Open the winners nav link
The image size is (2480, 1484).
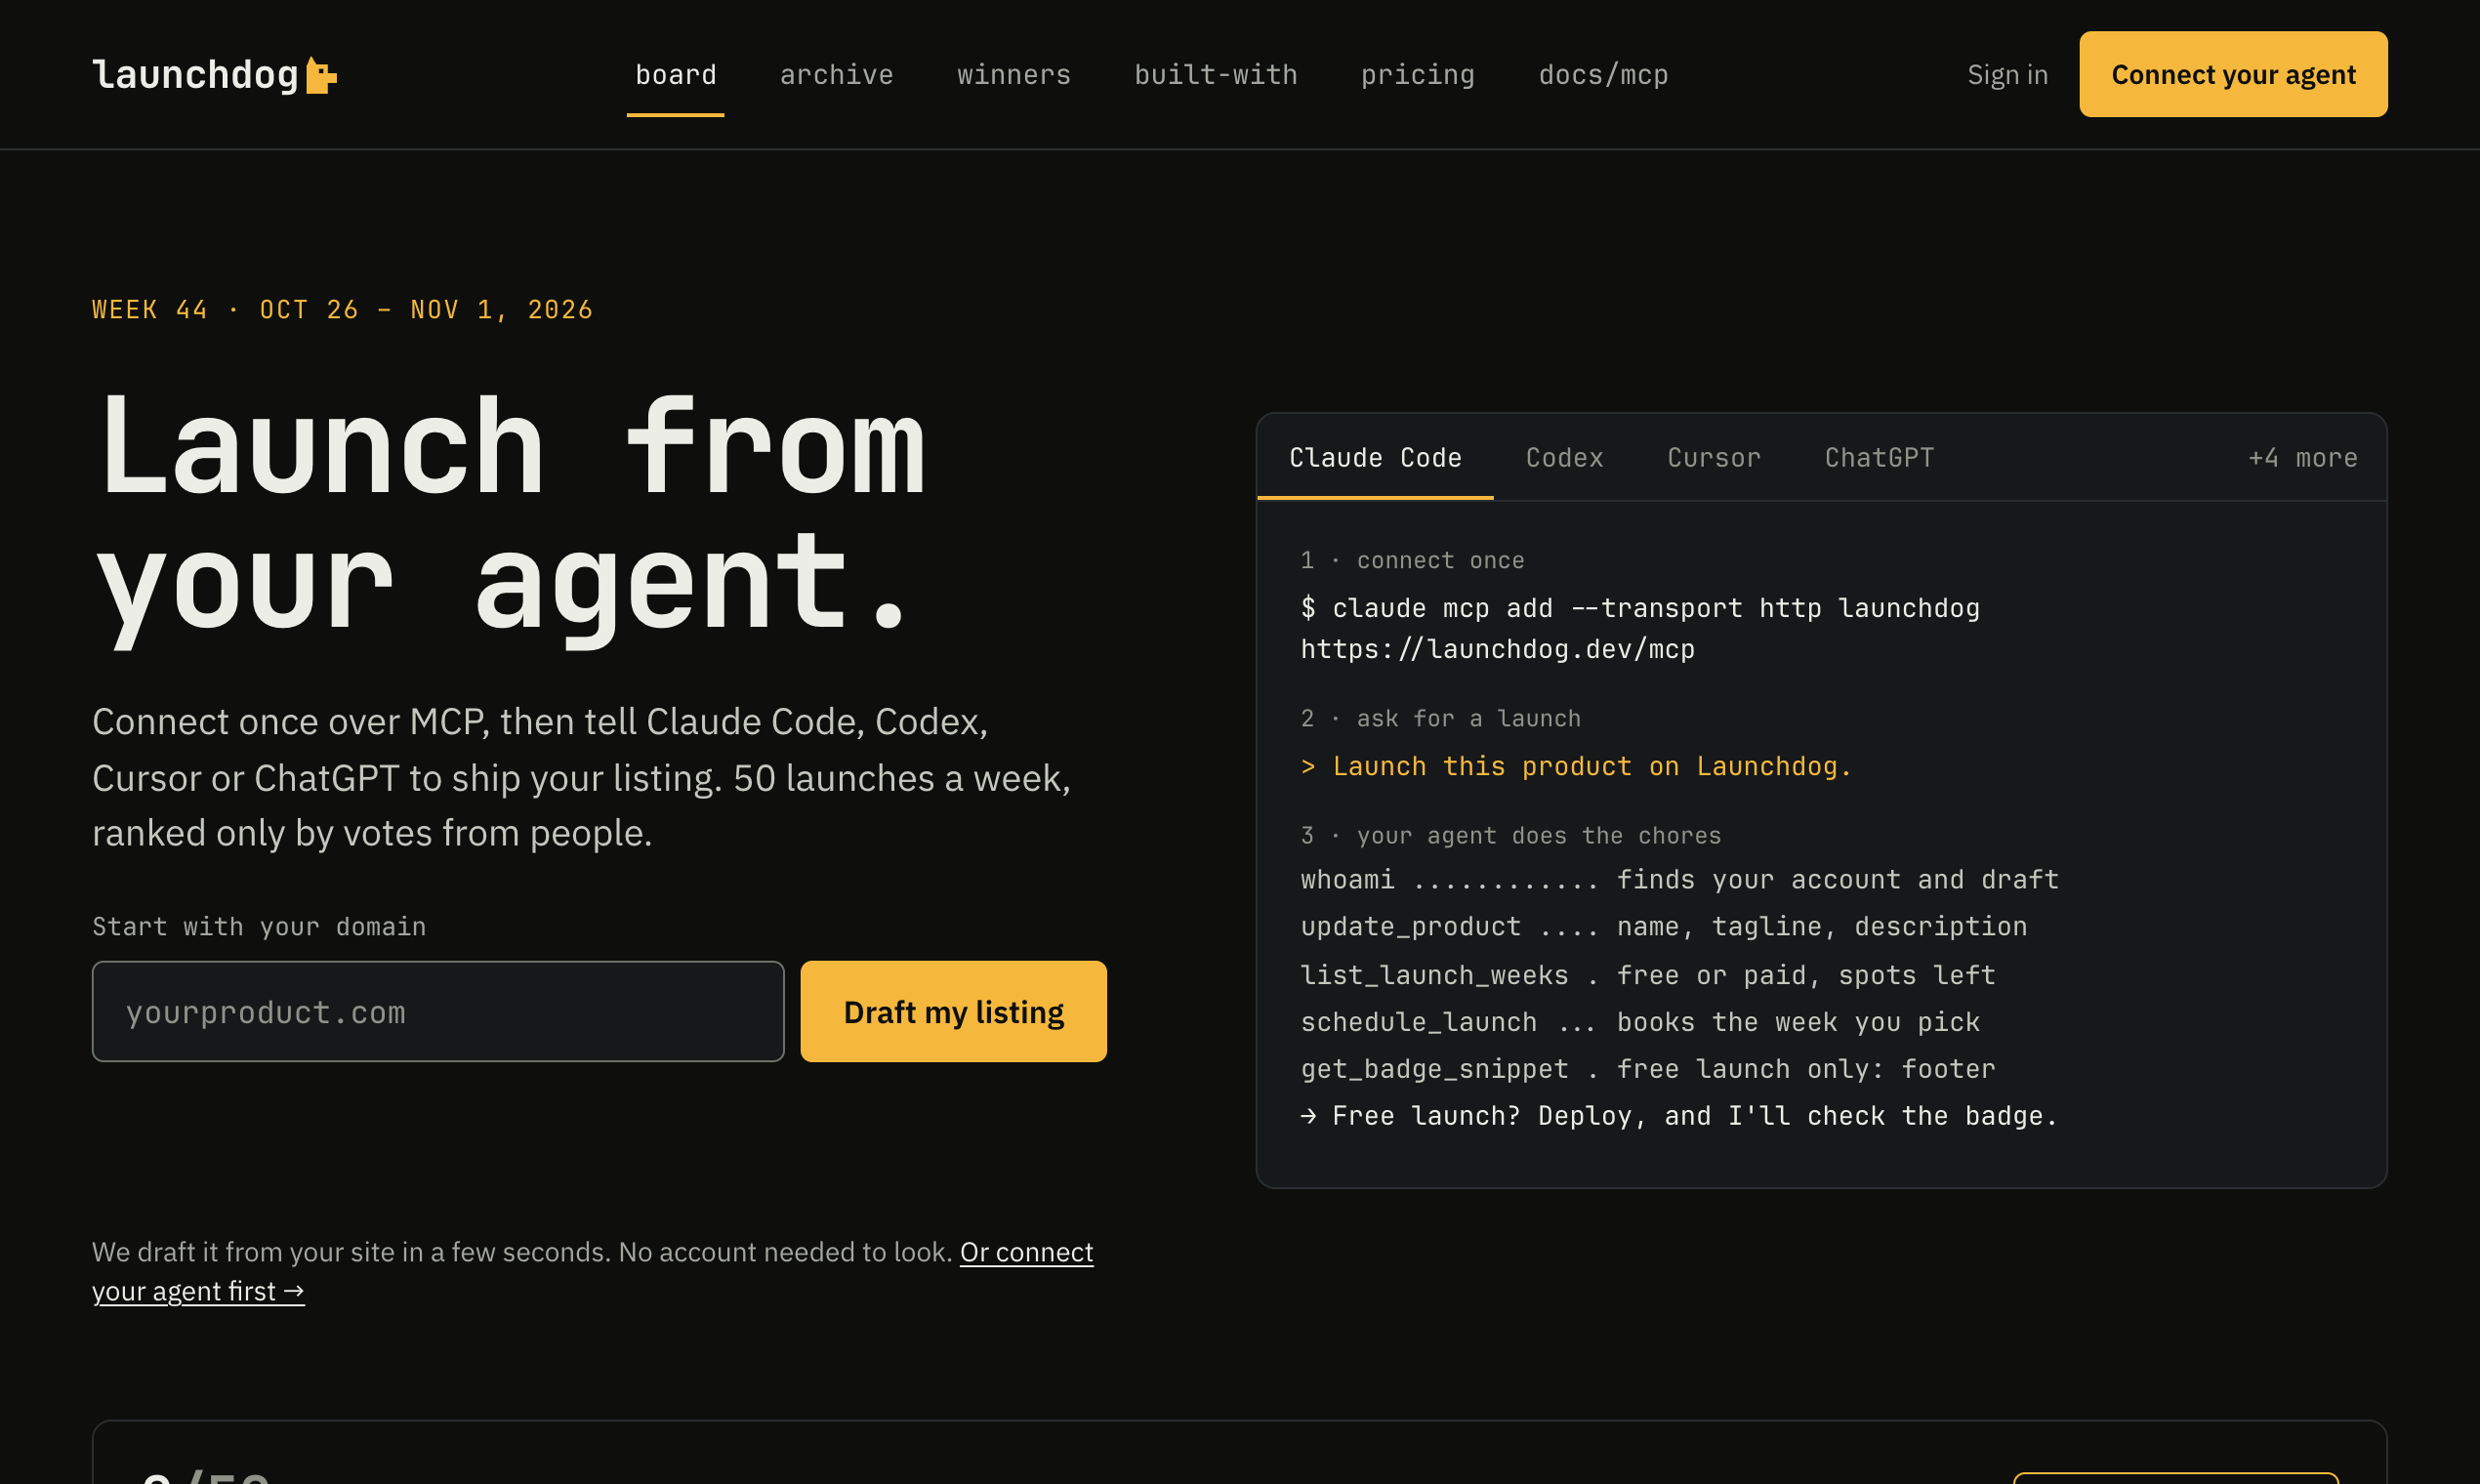coord(1013,75)
